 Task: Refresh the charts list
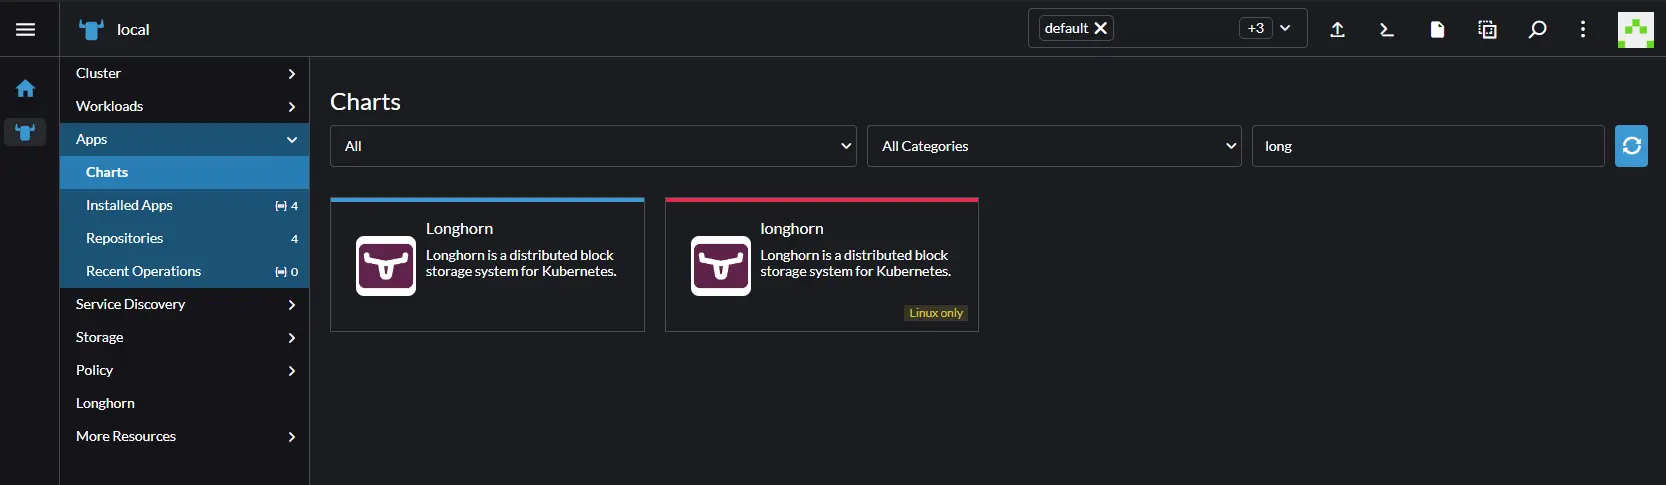pos(1631,146)
